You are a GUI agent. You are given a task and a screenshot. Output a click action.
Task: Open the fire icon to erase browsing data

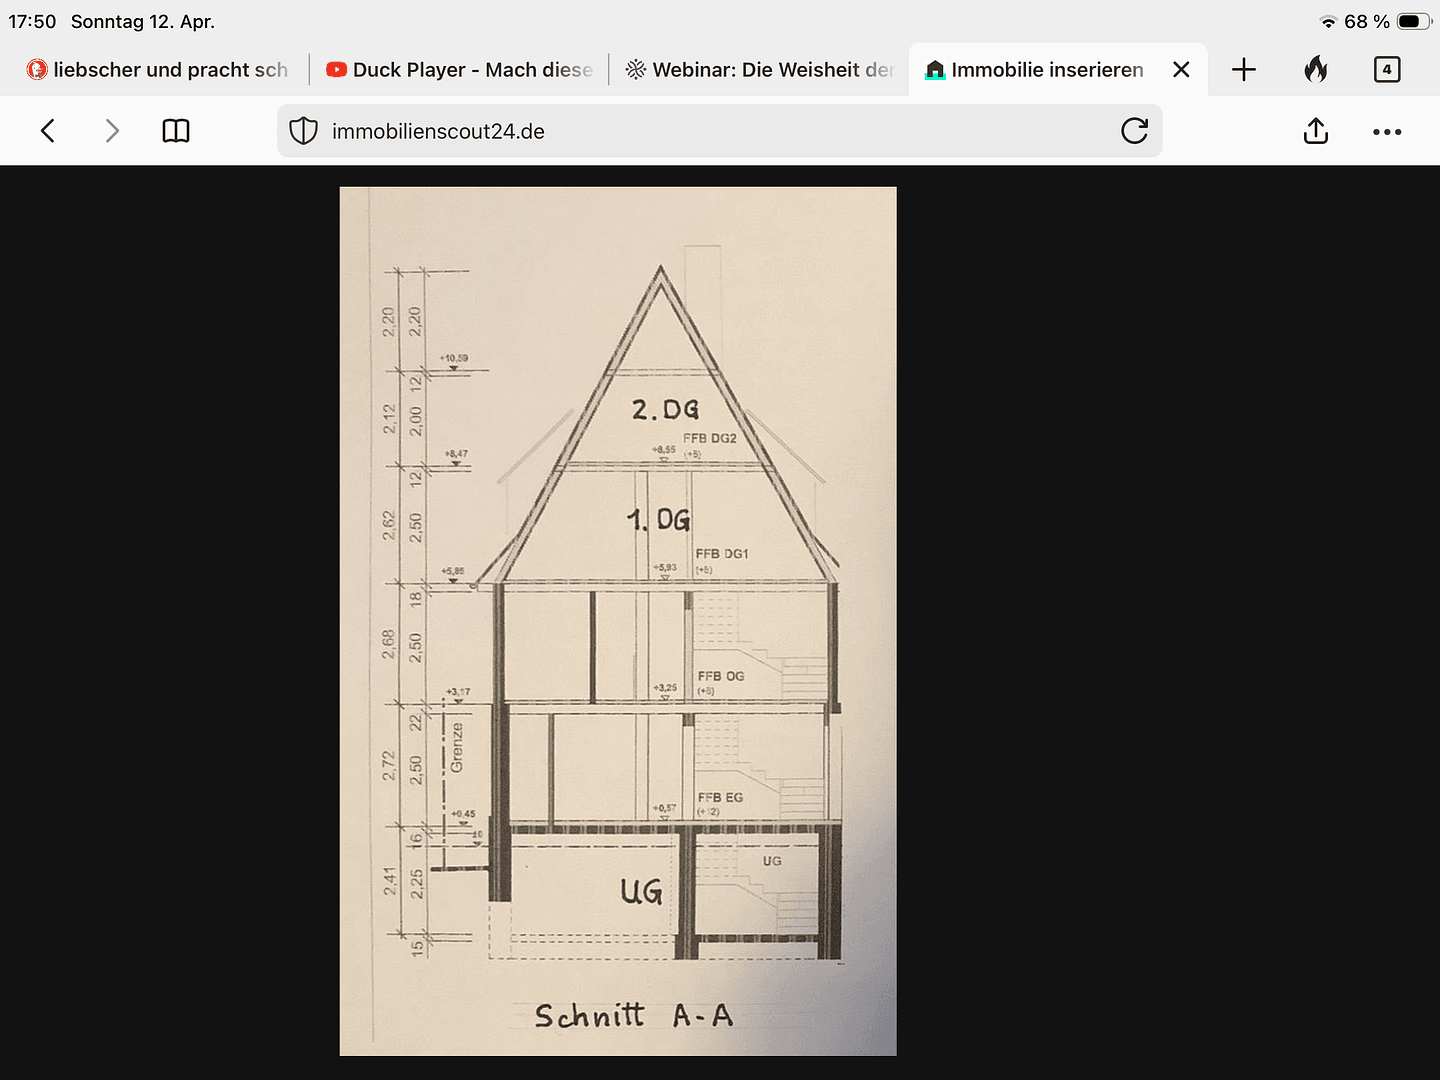coord(1317,69)
